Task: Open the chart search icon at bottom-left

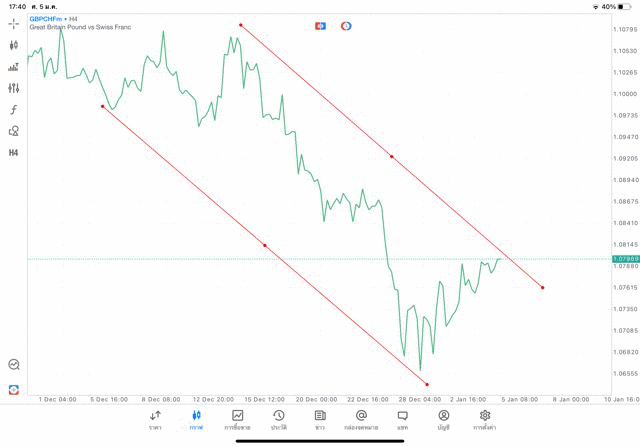Action: point(14,365)
